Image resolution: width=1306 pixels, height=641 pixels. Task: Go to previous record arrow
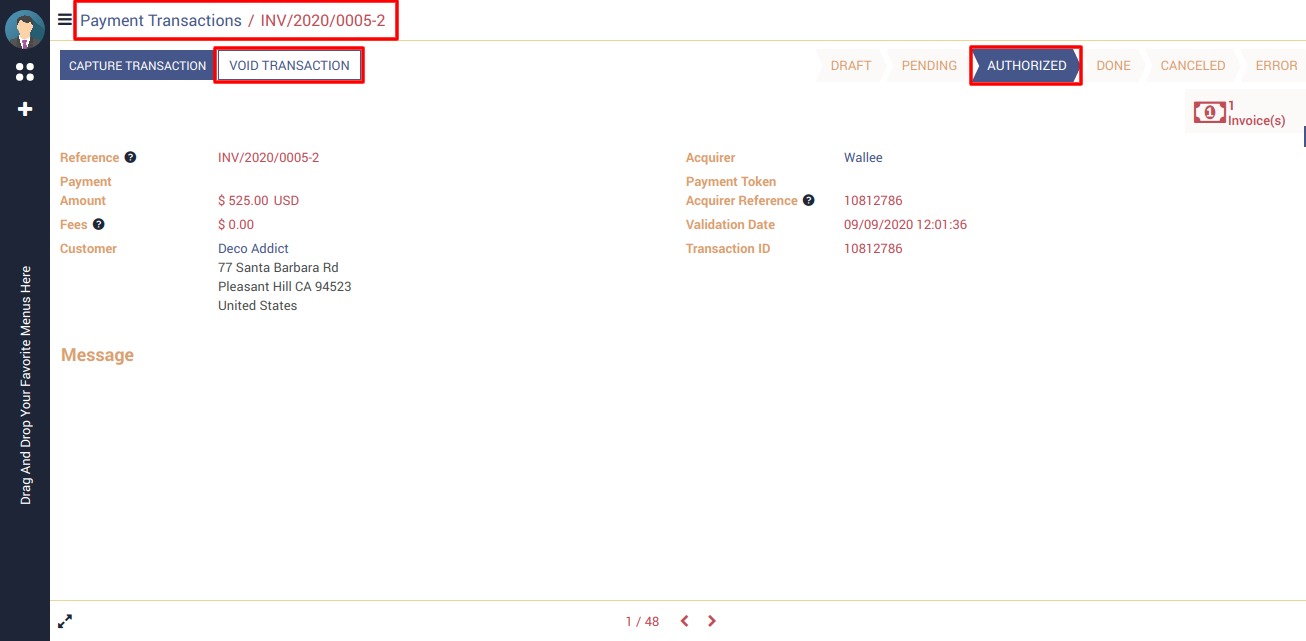pos(685,621)
